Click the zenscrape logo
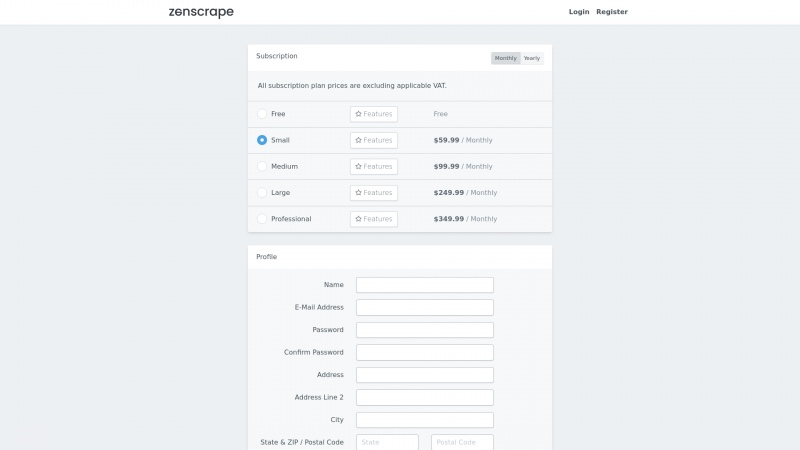The image size is (800, 450). tap(201, 12)
